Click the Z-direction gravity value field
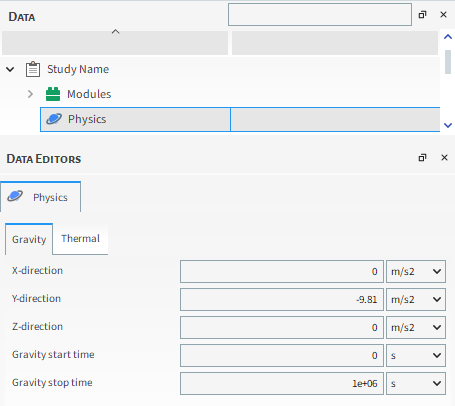 point(282,328)
